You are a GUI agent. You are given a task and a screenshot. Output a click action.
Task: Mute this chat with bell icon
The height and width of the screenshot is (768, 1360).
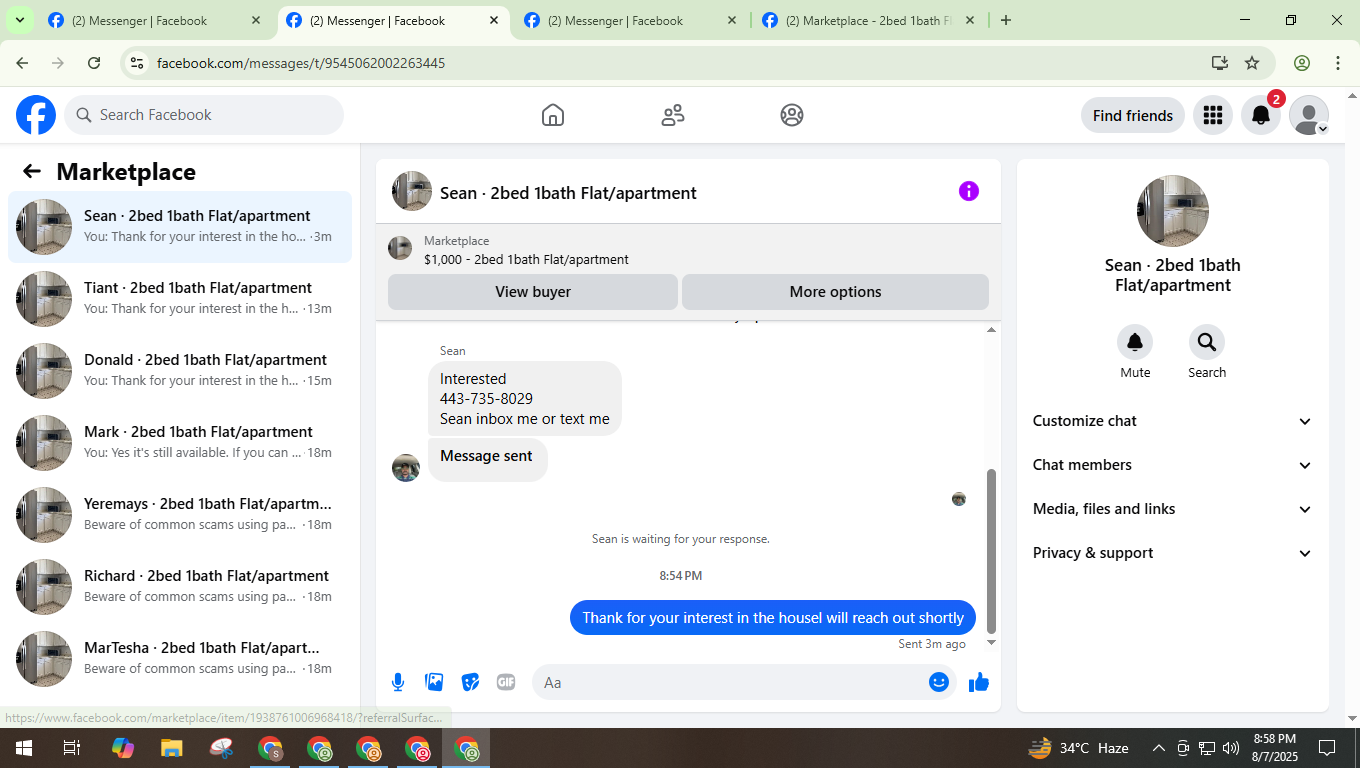pyautogui.click(x=1135, y=343)
